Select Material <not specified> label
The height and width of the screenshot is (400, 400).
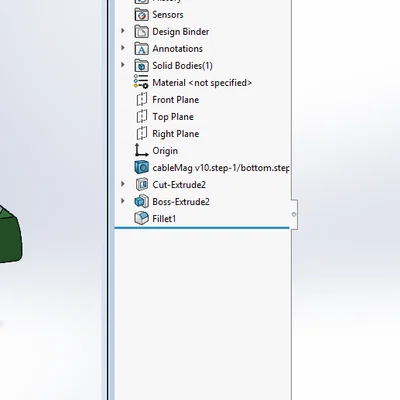(x=202, y=83)
